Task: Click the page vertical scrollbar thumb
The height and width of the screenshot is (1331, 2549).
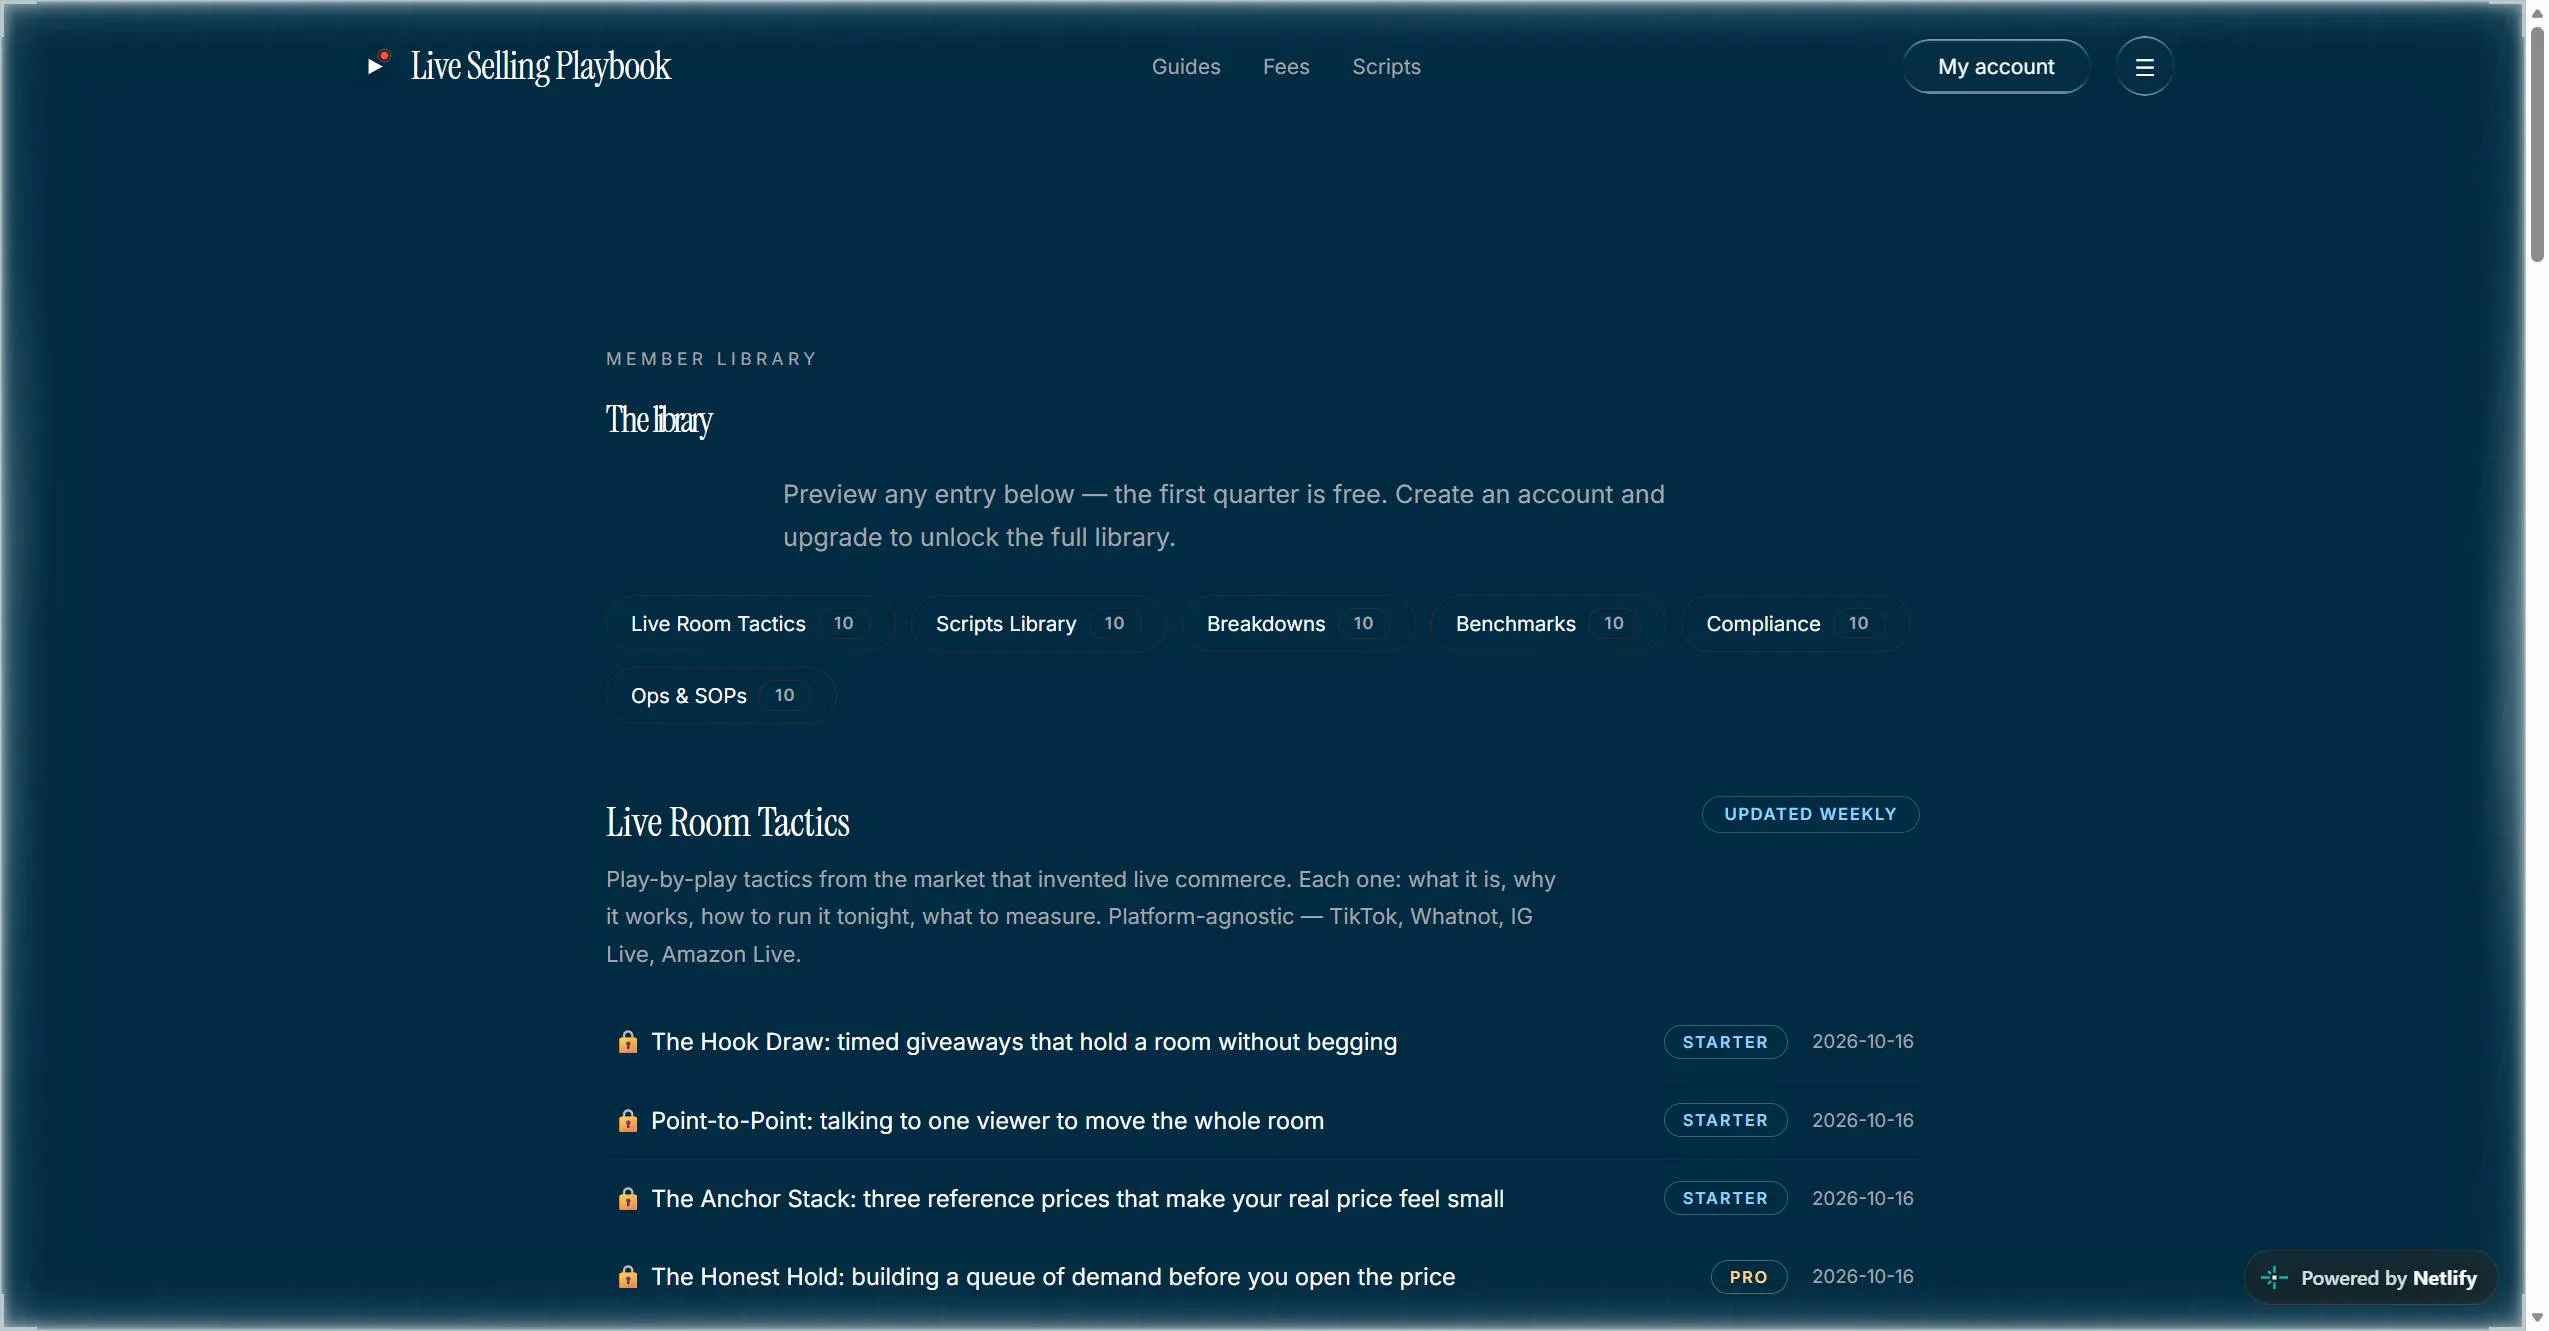Action: click(2537, 145)
